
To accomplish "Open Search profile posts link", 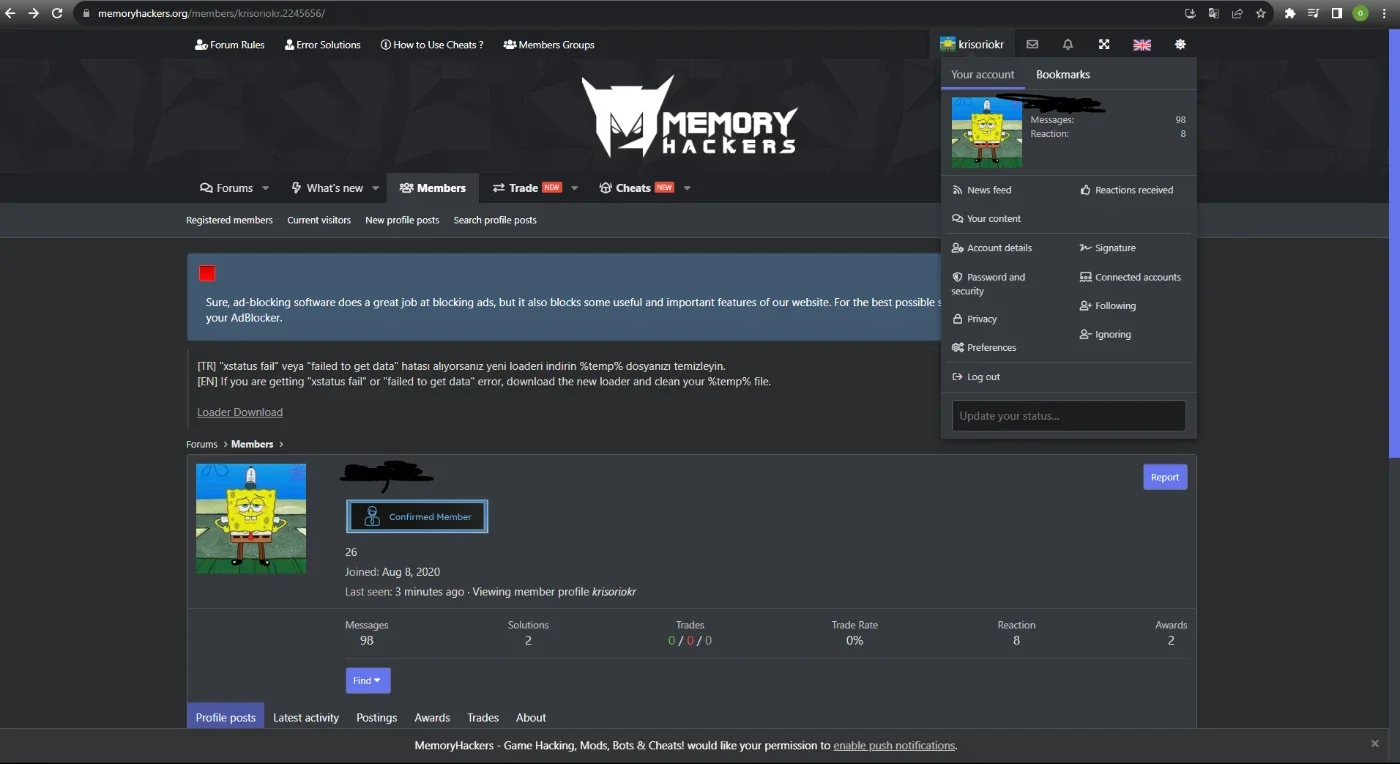I will pyautogui.click(x=495, y=220).
